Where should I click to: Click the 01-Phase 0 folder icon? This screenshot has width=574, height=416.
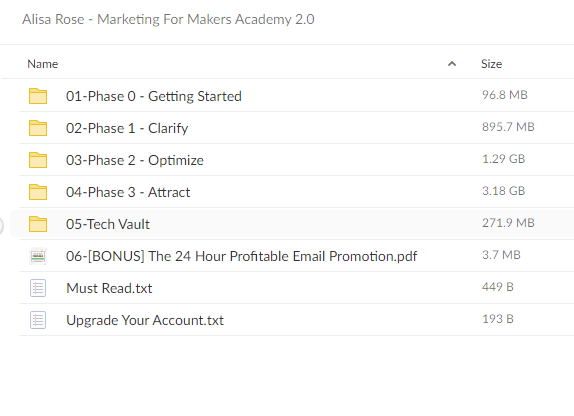(38, 96)
